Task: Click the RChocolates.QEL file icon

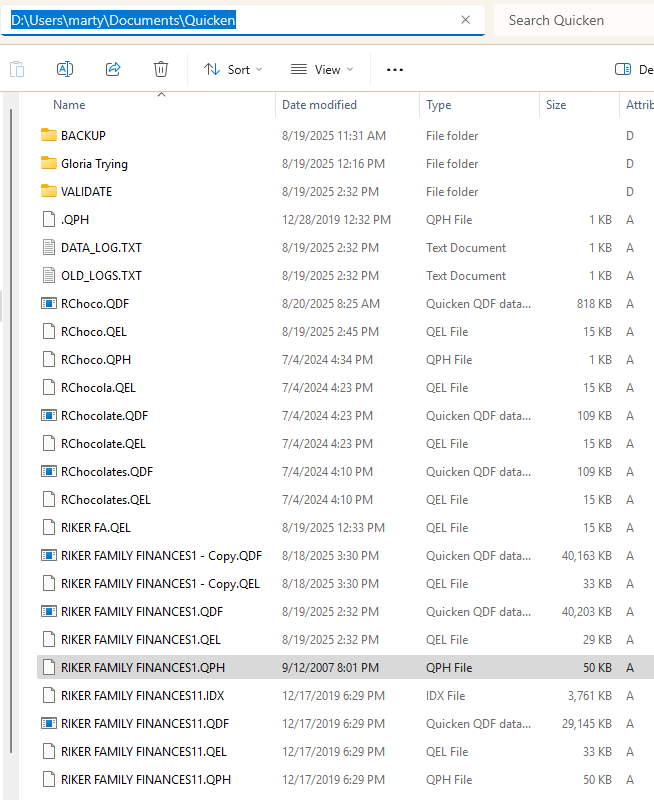Action: point(49,499)
